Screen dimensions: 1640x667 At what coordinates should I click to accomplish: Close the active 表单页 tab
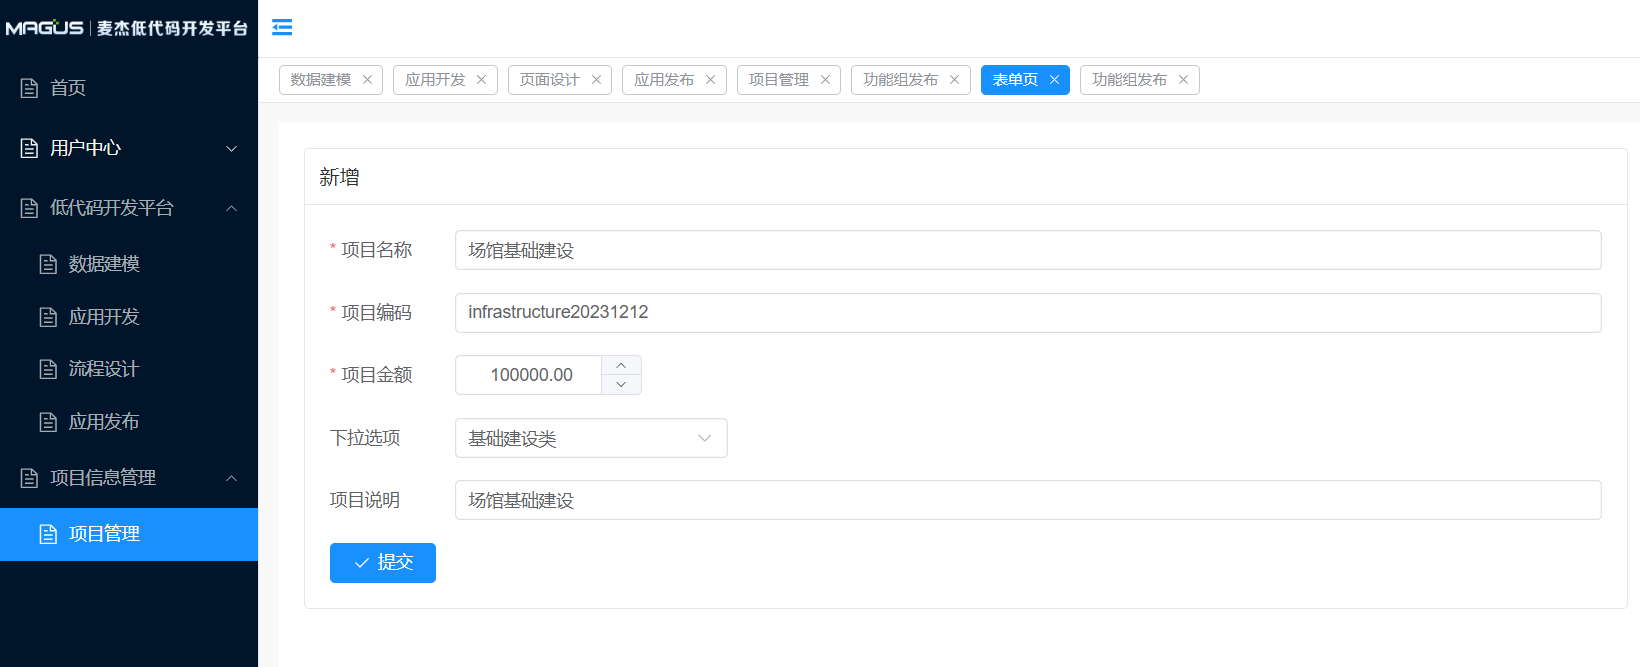click(1054, 80)
